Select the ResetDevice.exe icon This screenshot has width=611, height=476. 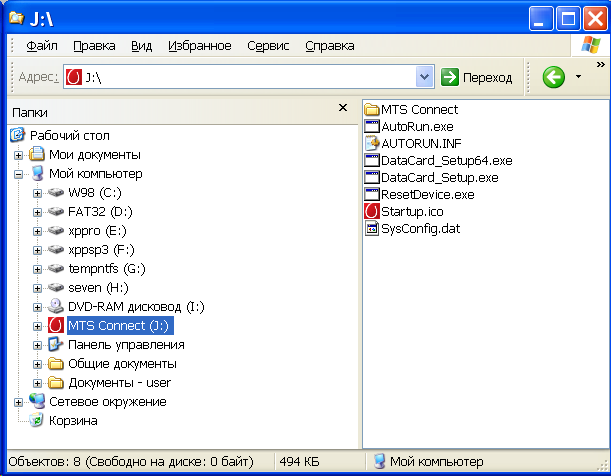(372, 194)
